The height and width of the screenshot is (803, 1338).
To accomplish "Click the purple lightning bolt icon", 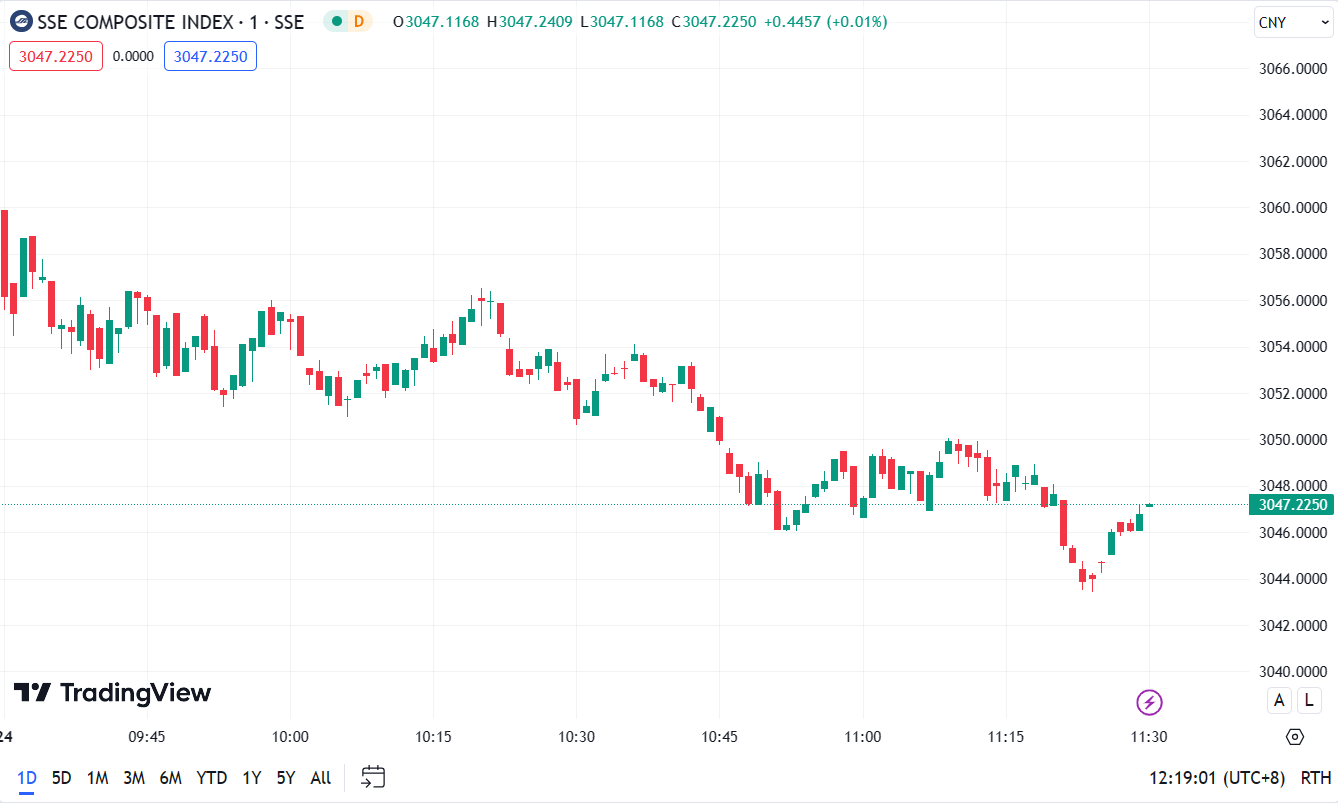I will (x=1150, y=703).
